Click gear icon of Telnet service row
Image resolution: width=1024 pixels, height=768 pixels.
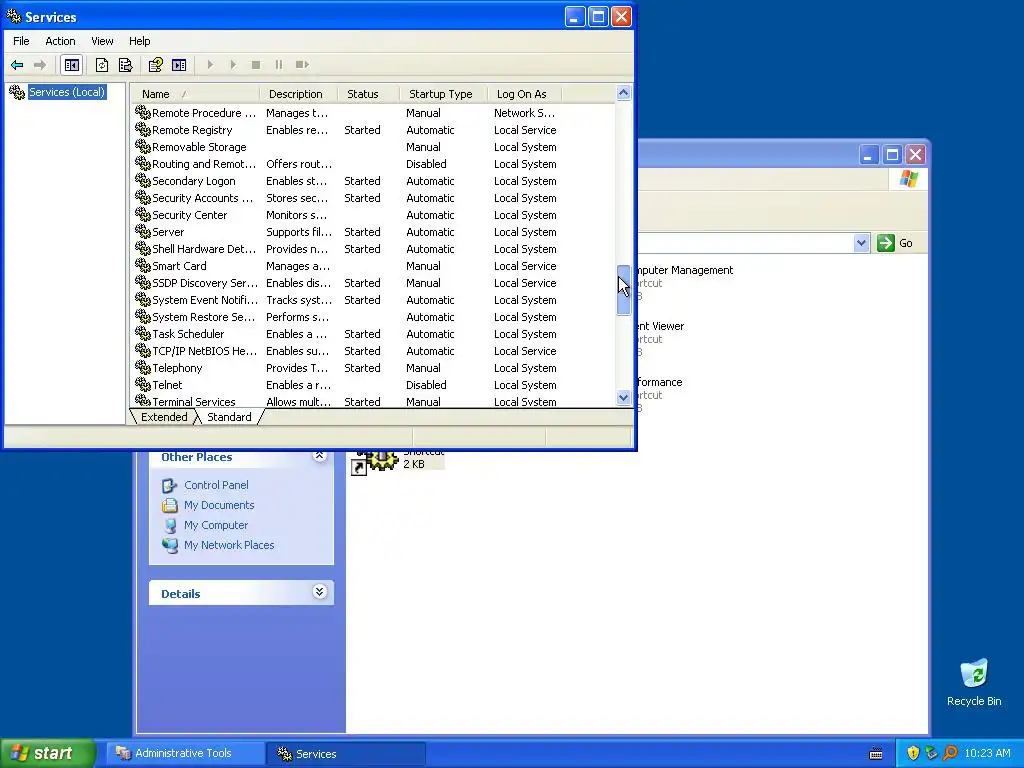tap(142, 384)
